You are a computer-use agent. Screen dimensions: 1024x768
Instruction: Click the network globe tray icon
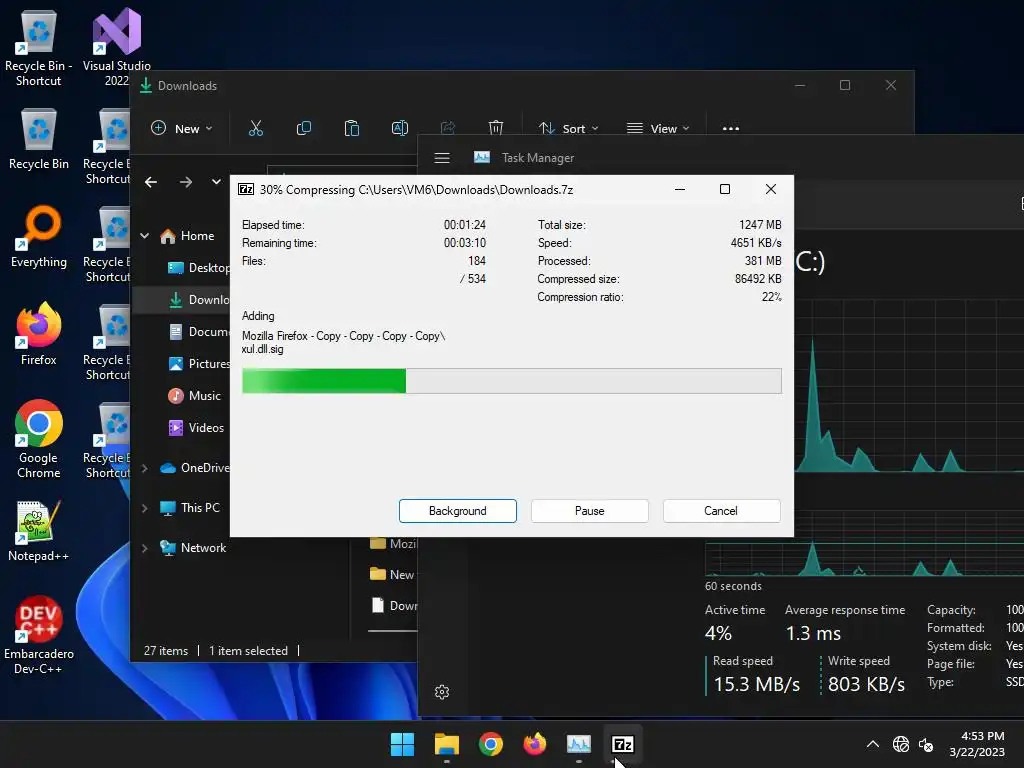[901, 744]
